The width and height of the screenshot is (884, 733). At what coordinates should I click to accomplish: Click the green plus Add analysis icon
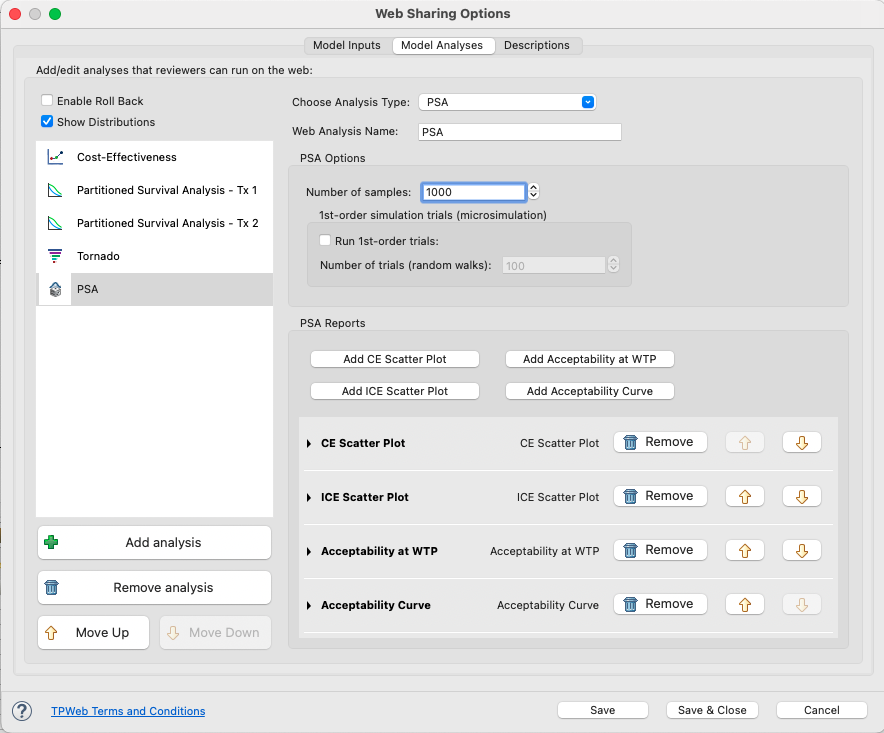point(51,542)
